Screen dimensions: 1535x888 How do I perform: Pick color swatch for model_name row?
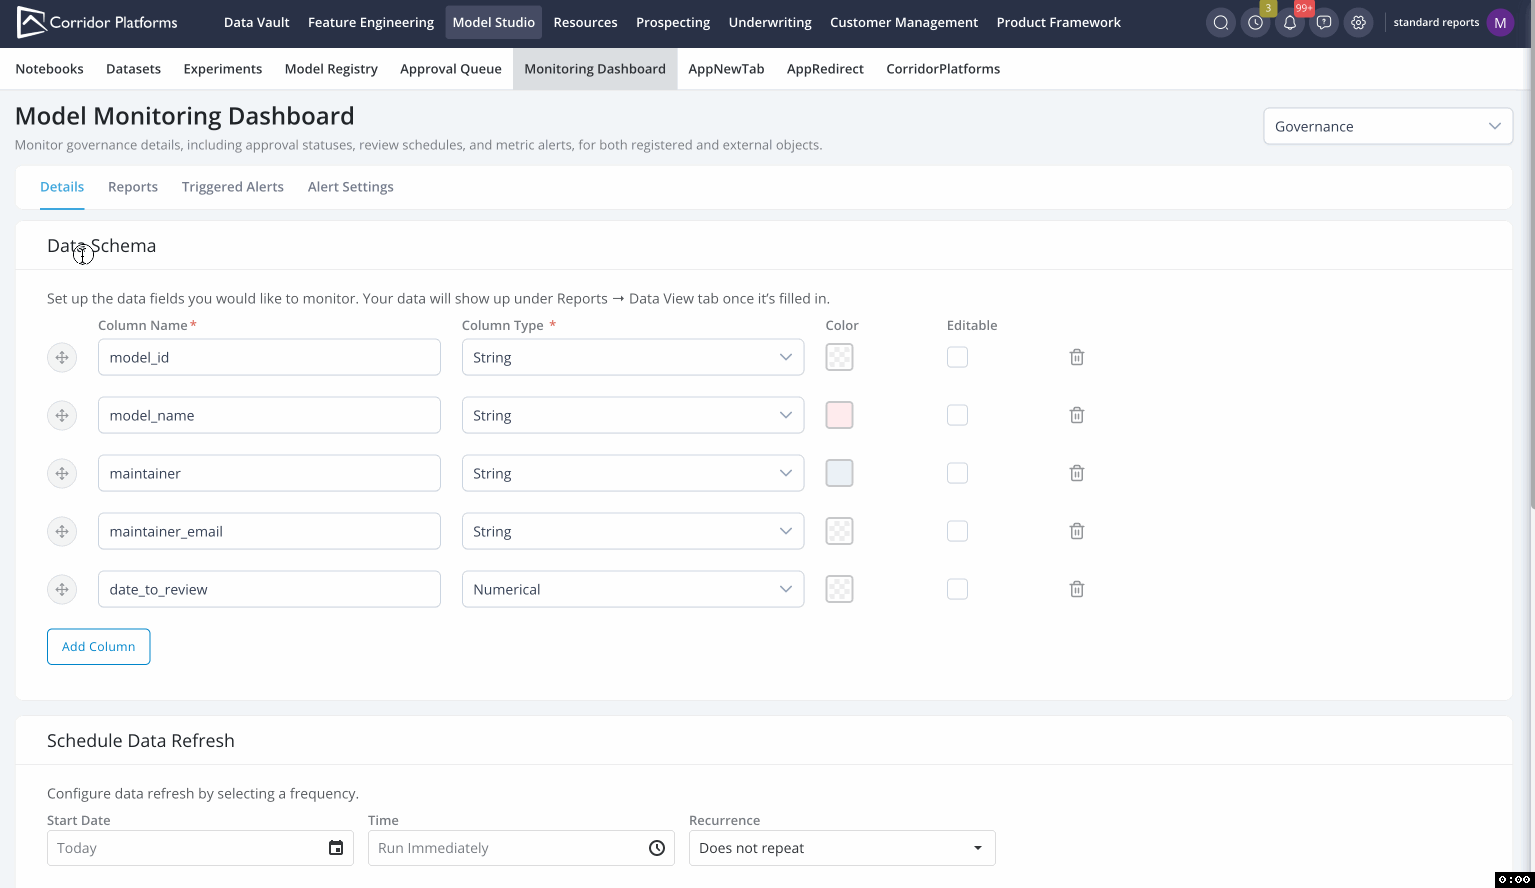point(839,415)
